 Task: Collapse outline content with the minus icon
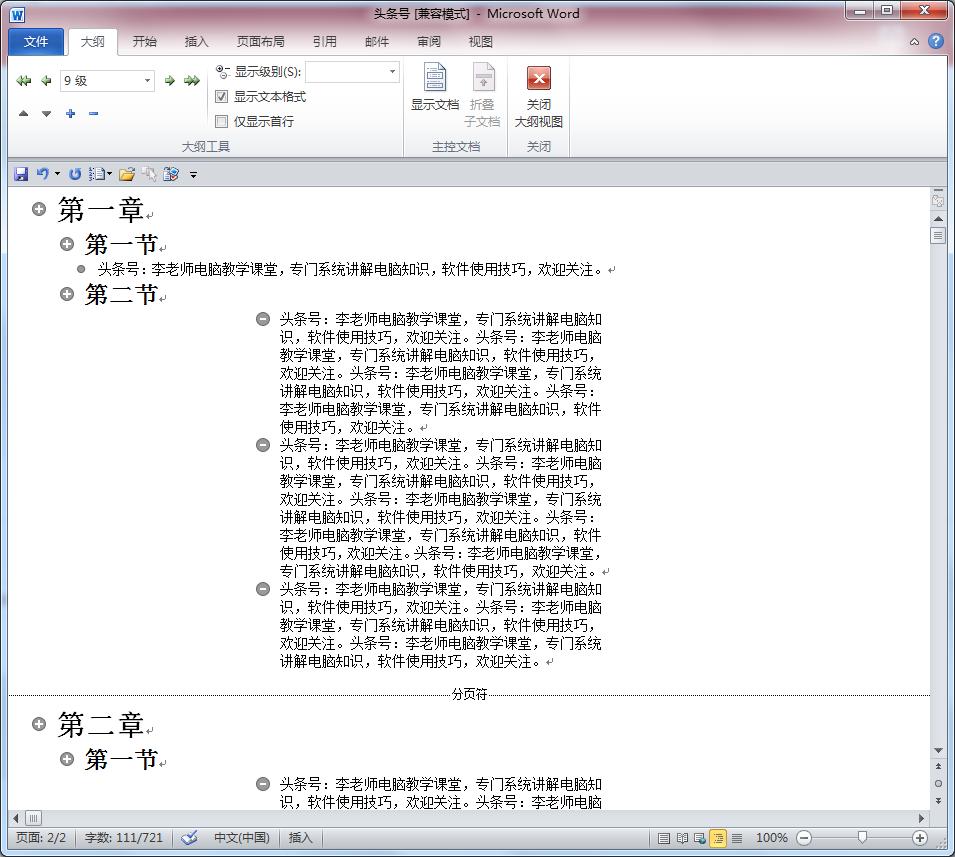click(x=92, y=113)
